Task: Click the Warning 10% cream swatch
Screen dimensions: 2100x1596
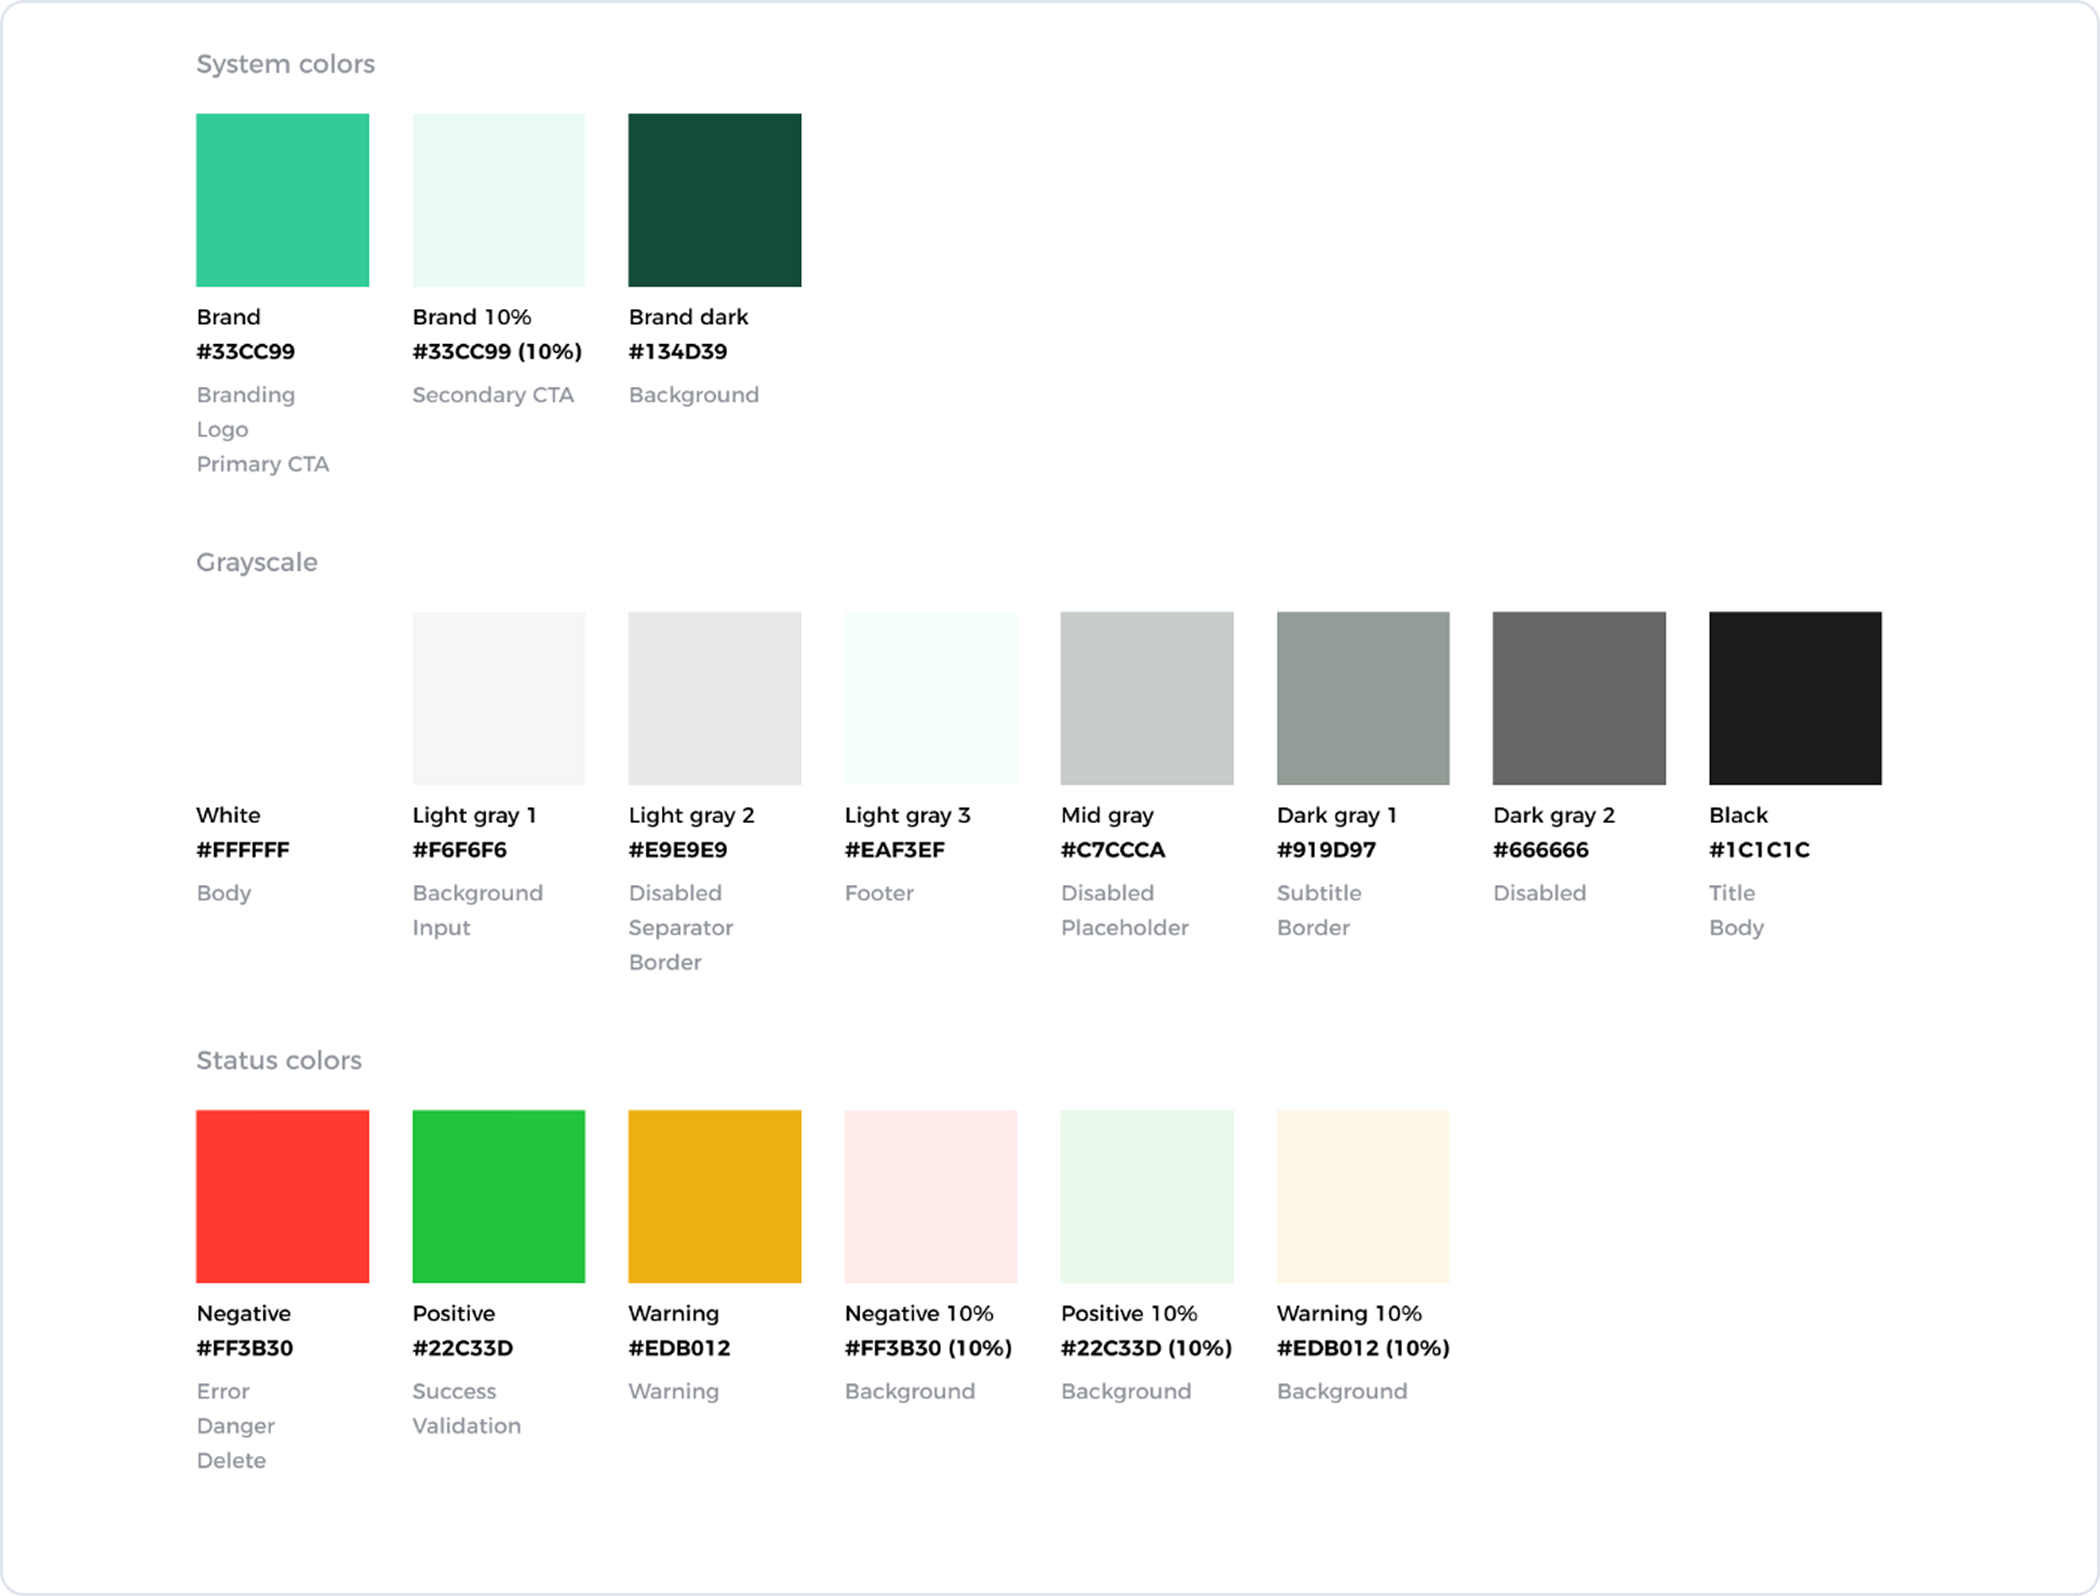Action: (1362, 1196)
